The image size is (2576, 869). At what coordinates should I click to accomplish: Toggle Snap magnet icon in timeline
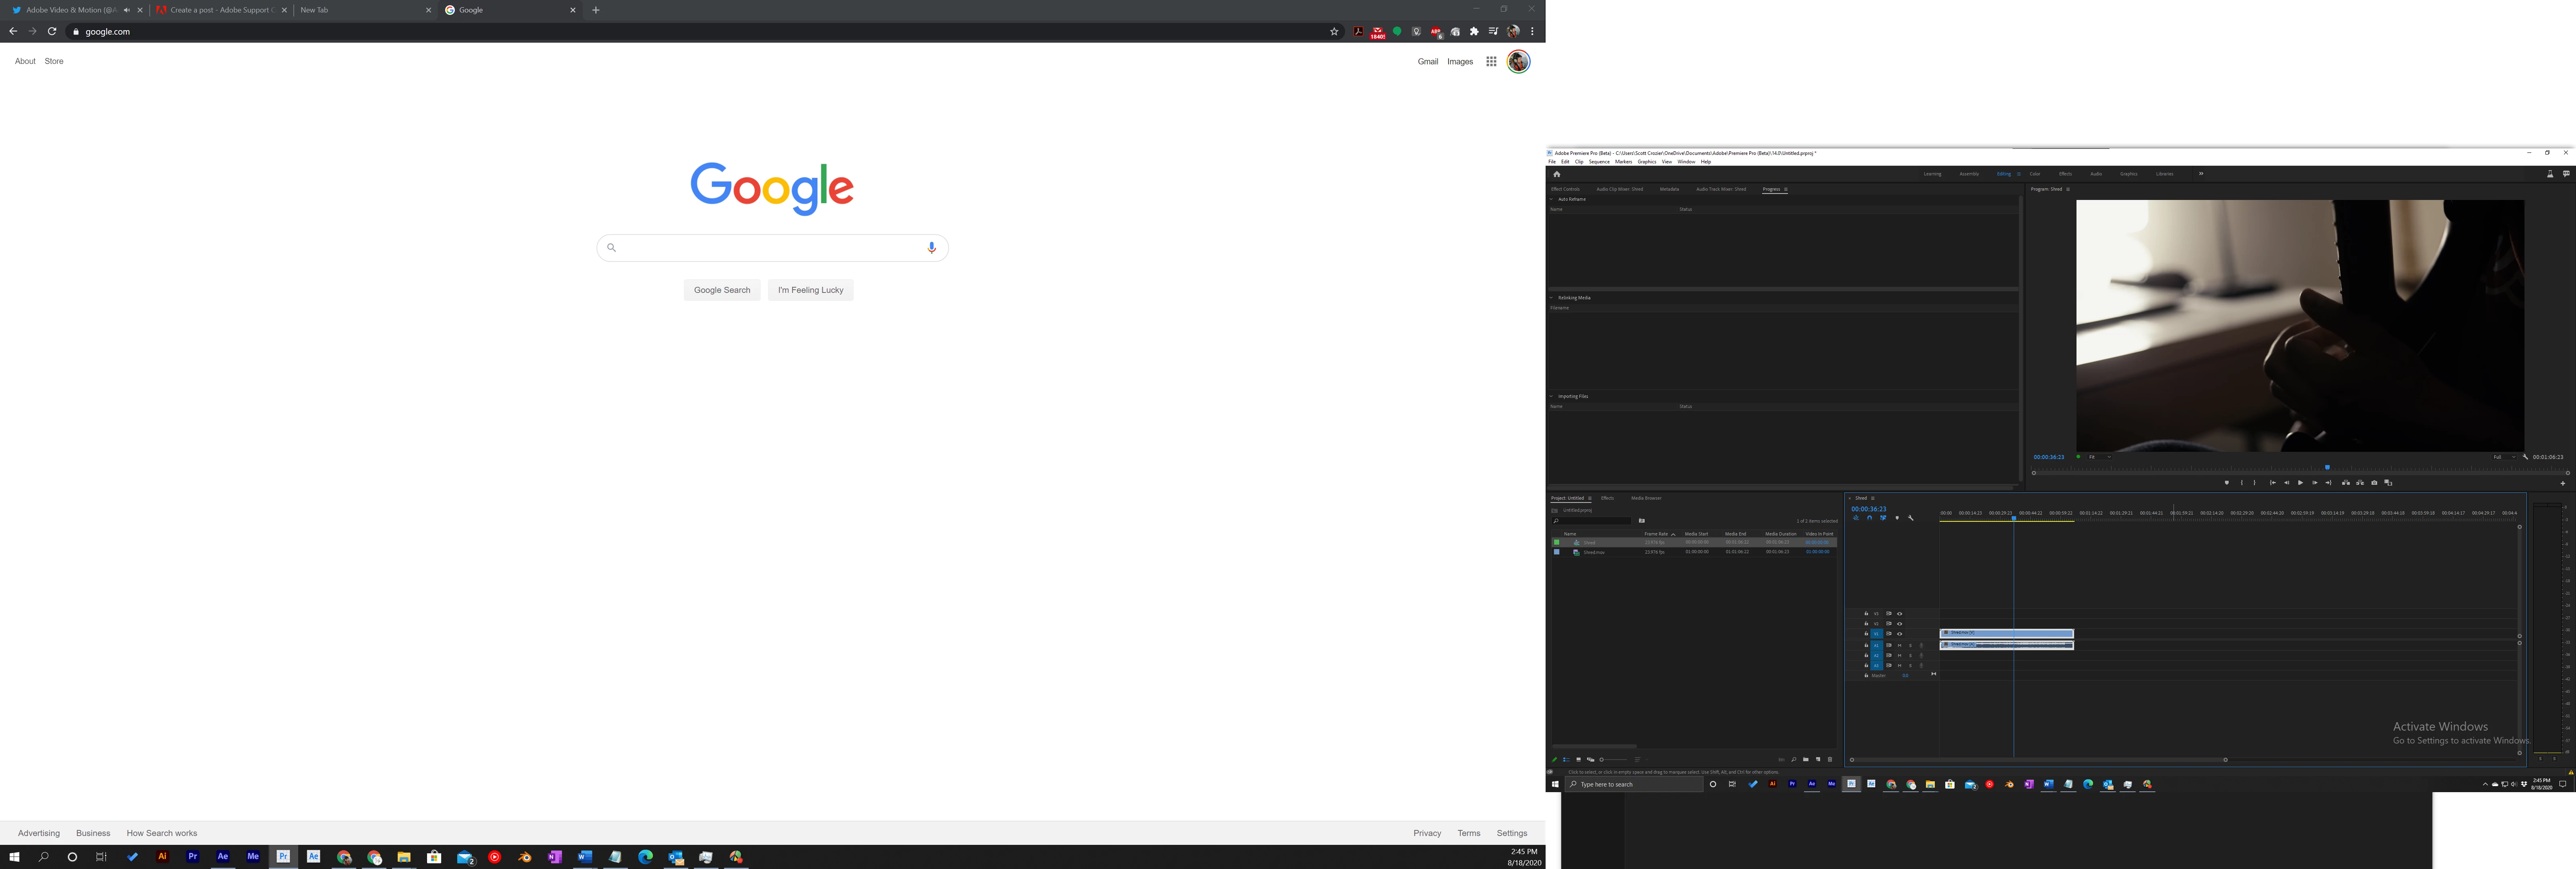[x=1870, y=518]
